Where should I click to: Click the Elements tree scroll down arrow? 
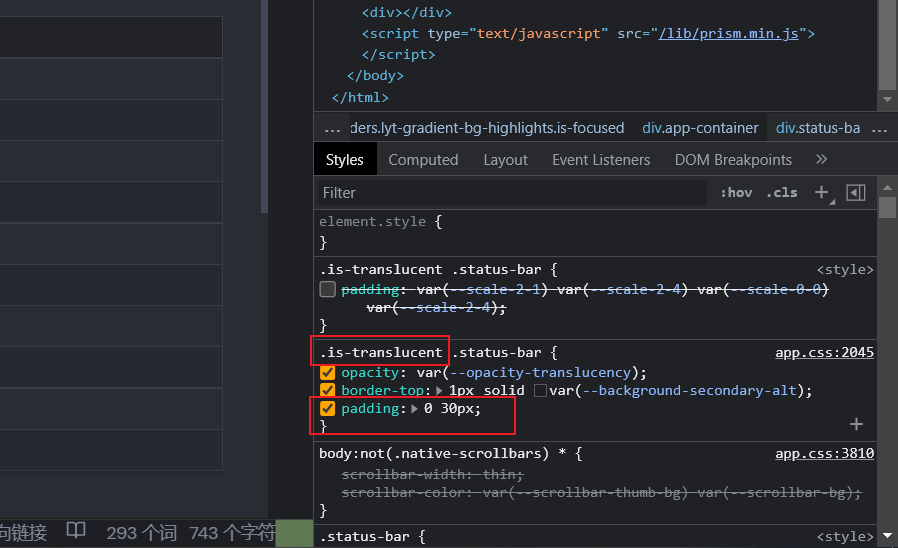[888, 100]
